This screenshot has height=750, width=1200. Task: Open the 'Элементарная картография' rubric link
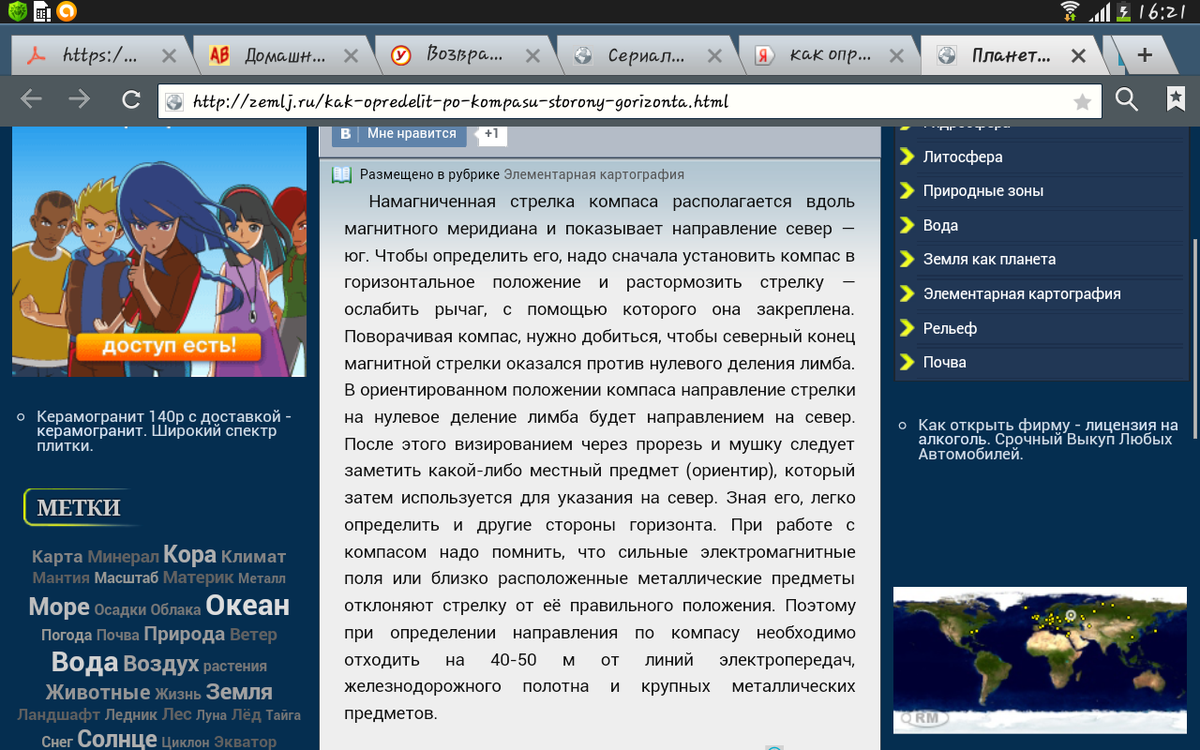pyautogui.click(x=594, y=174)
